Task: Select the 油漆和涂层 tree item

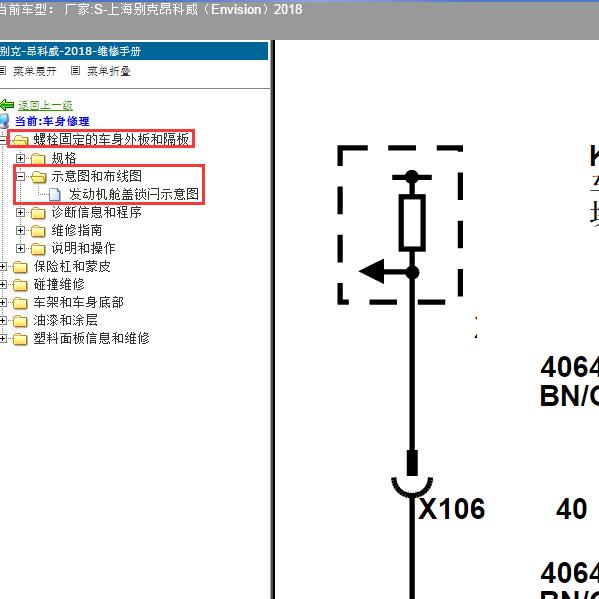Action: 66,320
